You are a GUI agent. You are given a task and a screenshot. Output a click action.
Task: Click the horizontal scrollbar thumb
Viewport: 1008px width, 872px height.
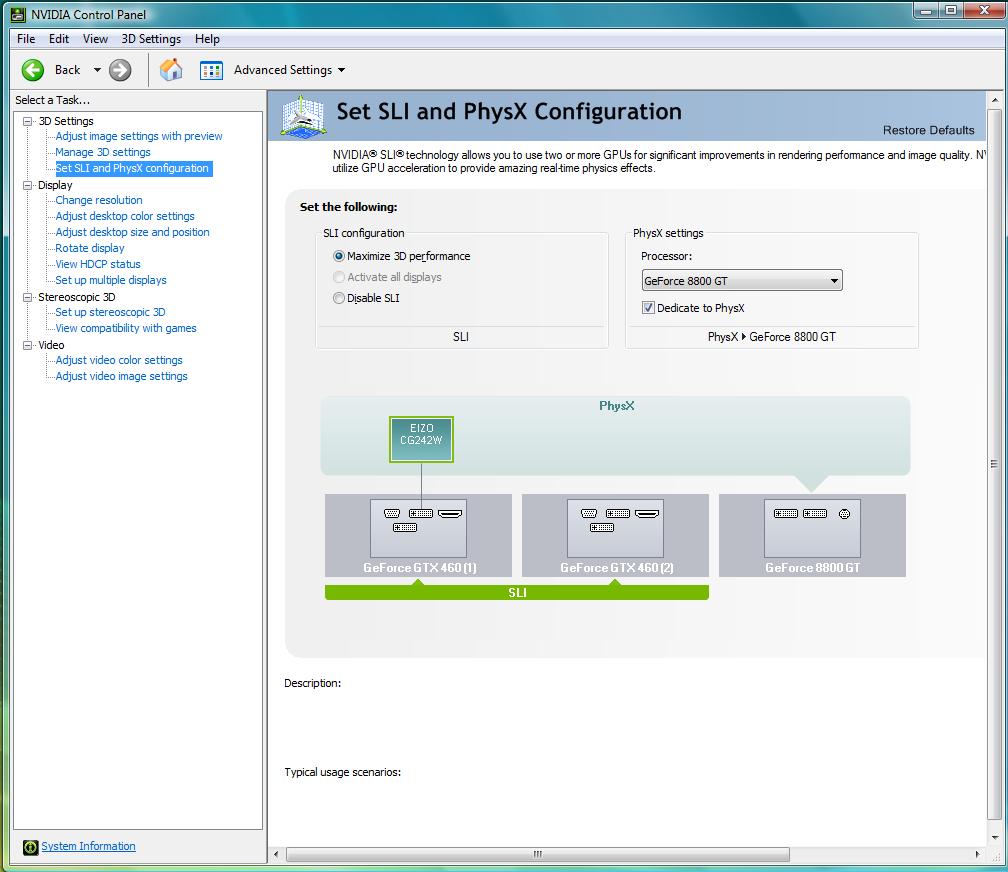point(537,854)
